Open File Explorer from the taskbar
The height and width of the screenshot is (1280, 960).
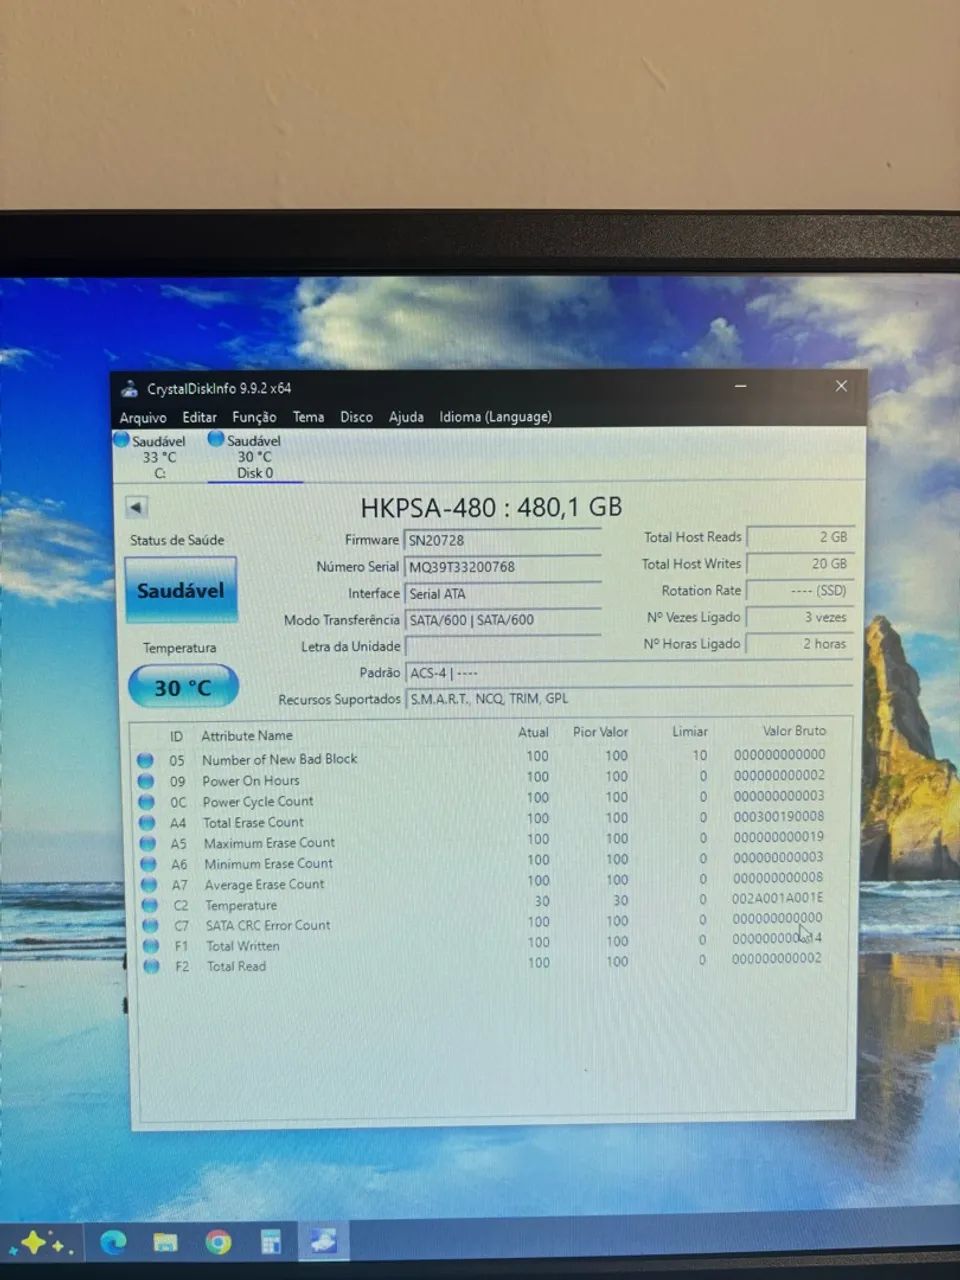click(x=165, y=1243)
